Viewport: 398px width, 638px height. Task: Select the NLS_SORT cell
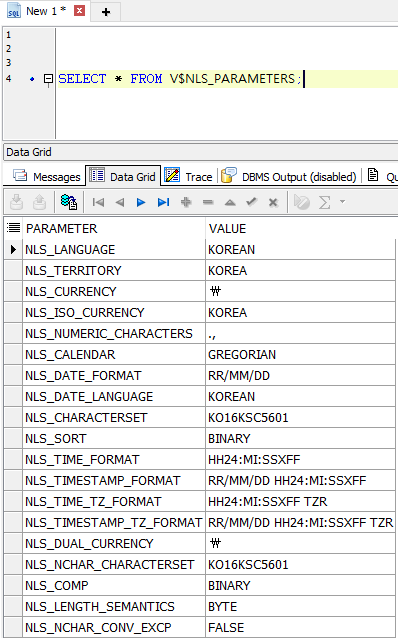pyautogui.click(x=114, y=439)
